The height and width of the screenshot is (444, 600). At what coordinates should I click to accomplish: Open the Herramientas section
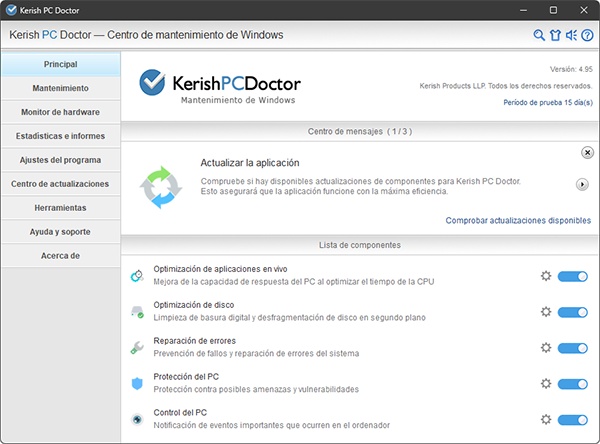coord(60,208)
